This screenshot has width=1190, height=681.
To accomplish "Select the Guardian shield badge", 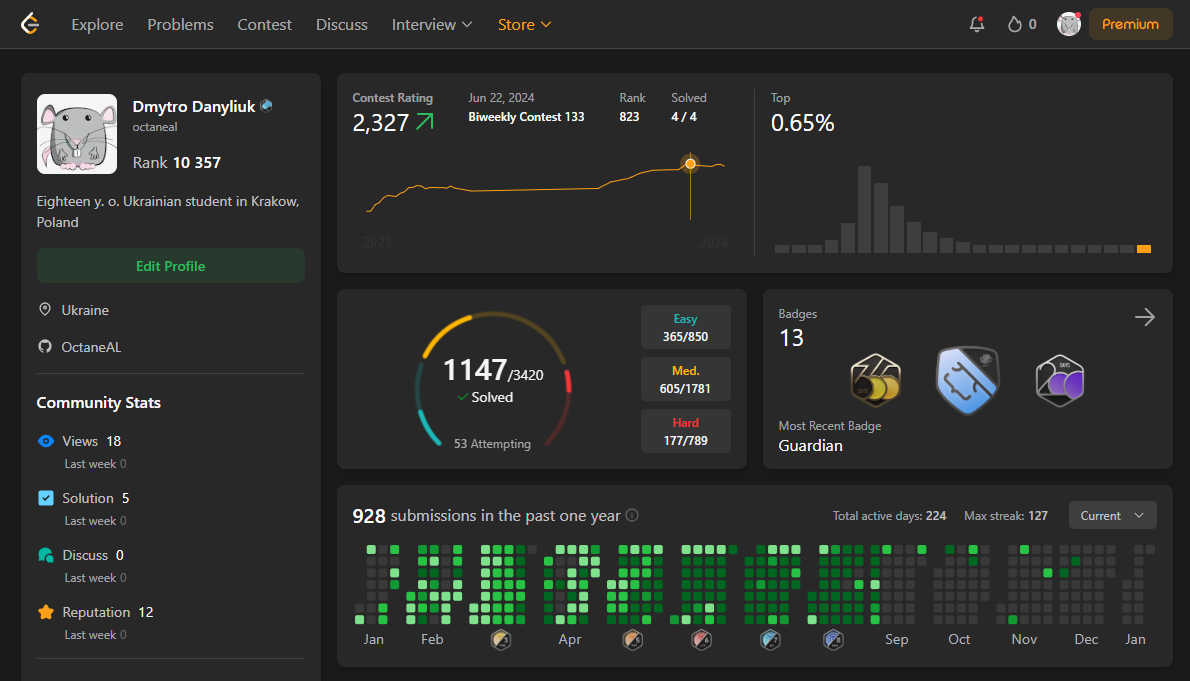I will tap(968, 380).
